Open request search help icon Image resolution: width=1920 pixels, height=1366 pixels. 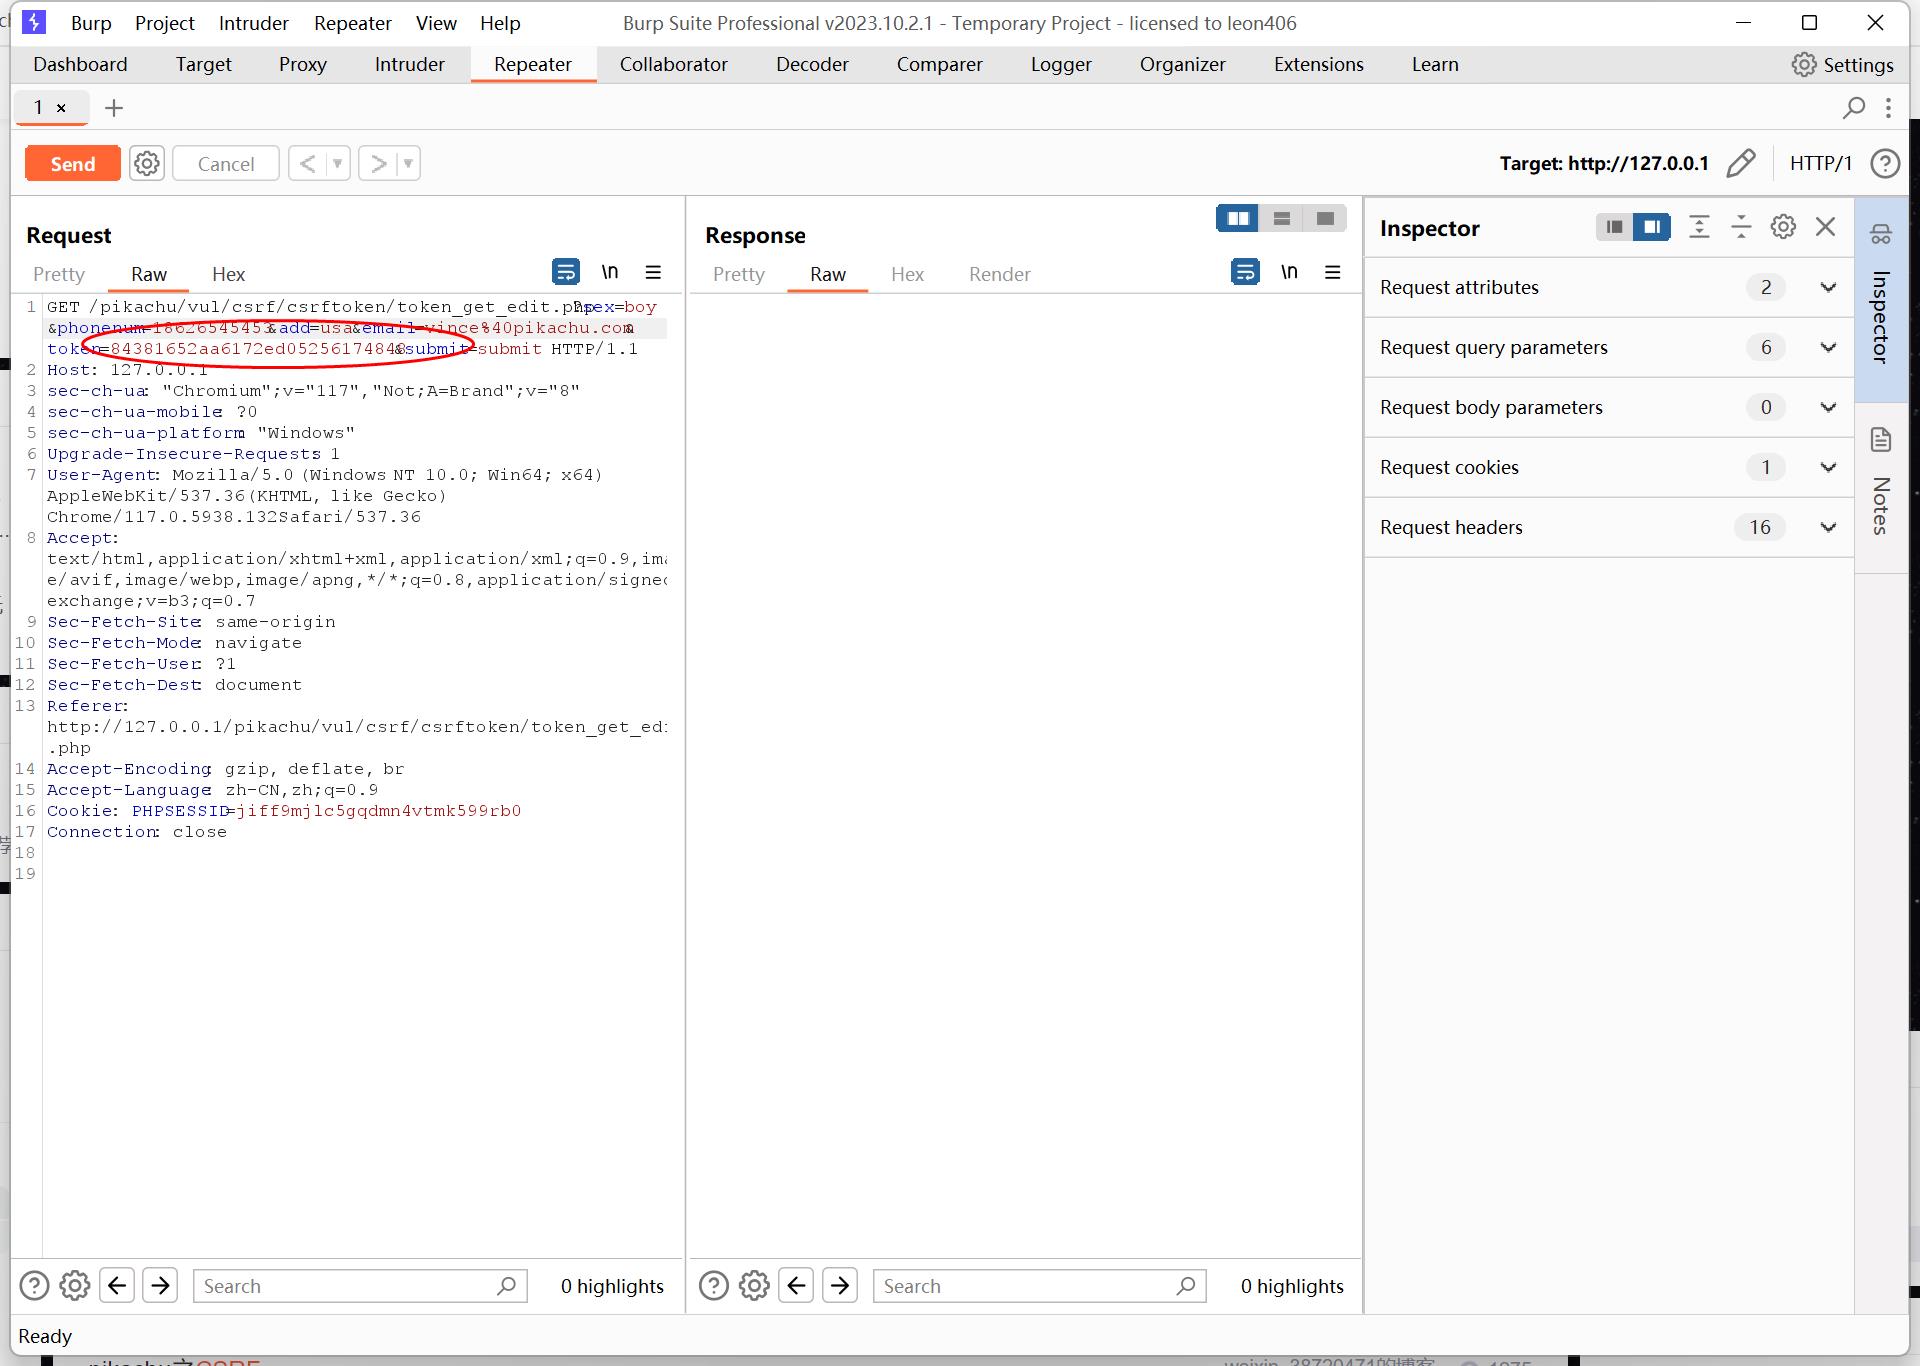(34, 1286)
